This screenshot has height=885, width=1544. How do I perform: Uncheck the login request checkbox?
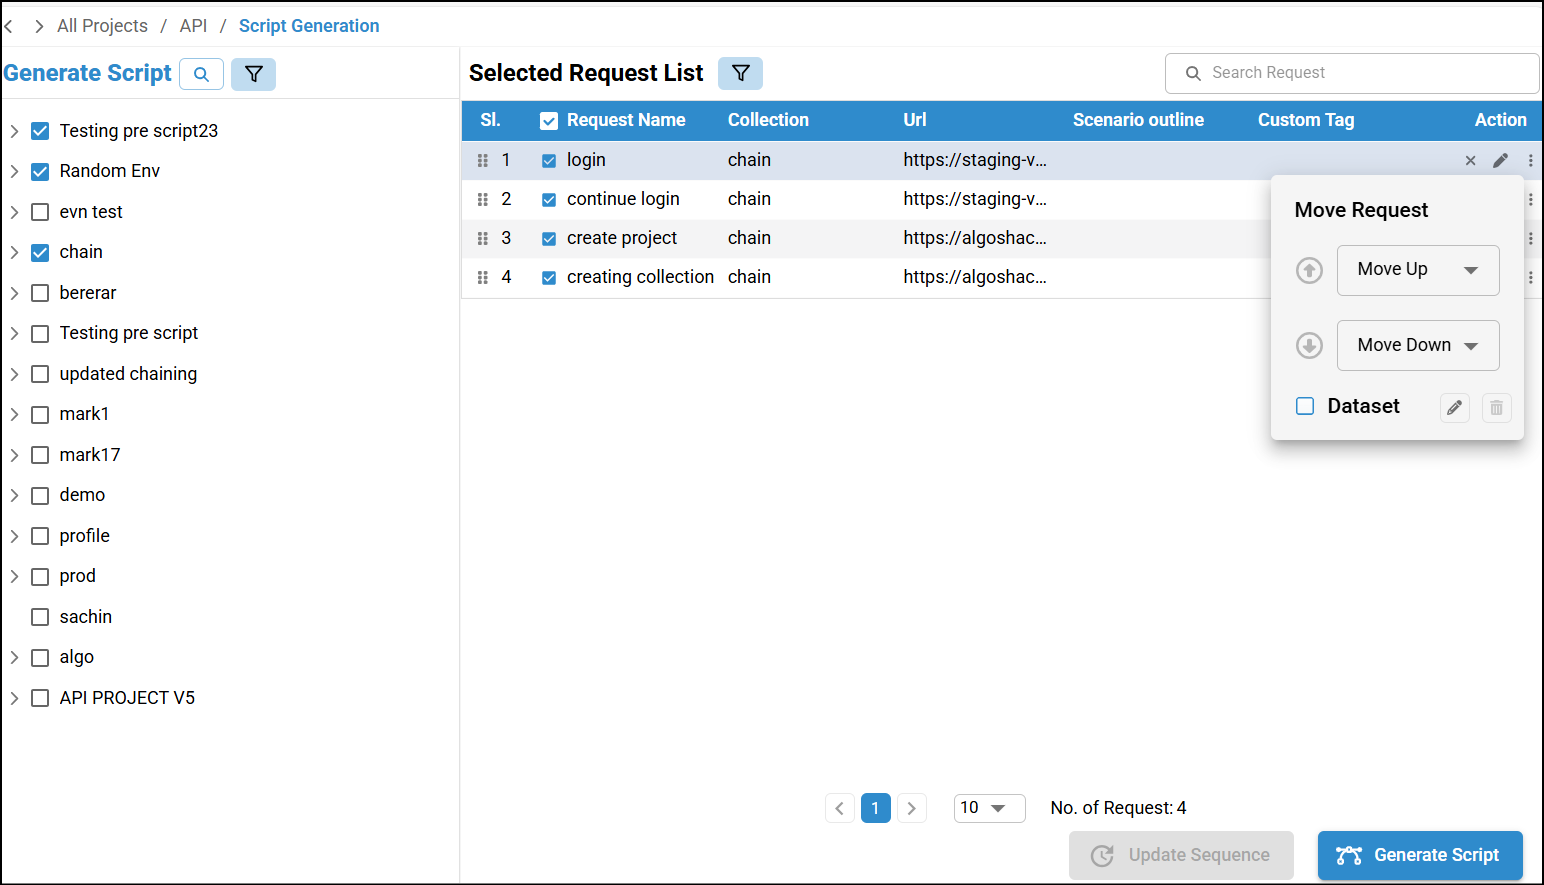point(549,160)
